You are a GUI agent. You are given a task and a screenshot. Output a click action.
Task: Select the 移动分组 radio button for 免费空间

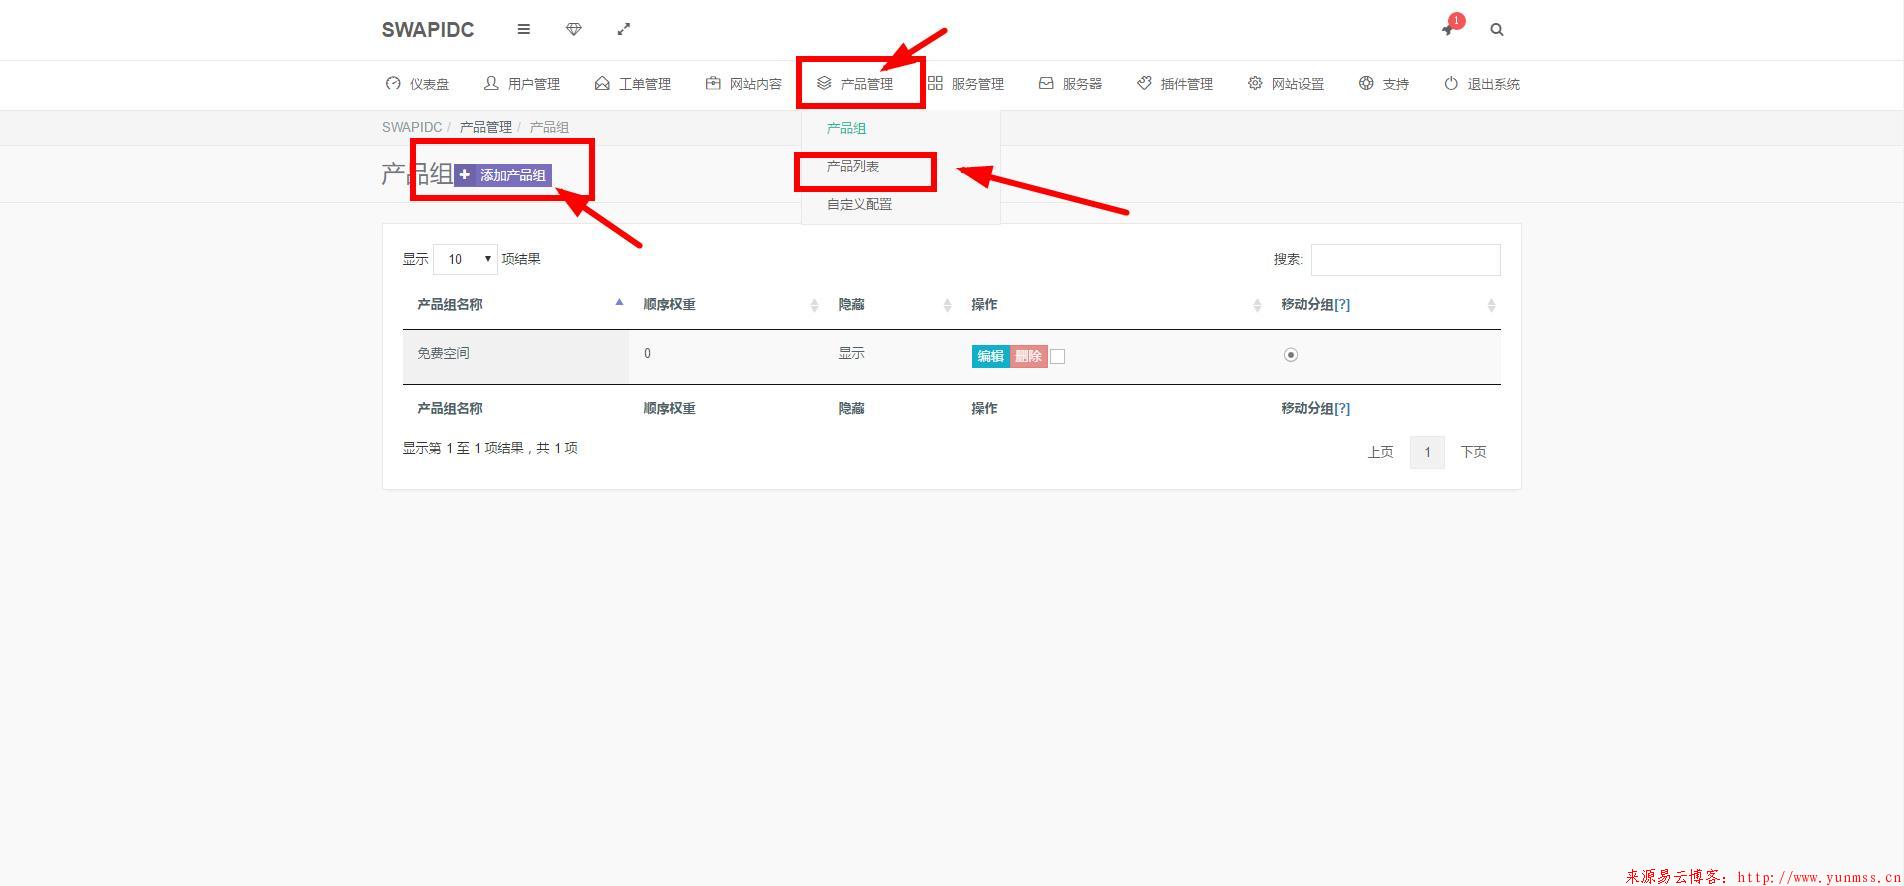1291,355
